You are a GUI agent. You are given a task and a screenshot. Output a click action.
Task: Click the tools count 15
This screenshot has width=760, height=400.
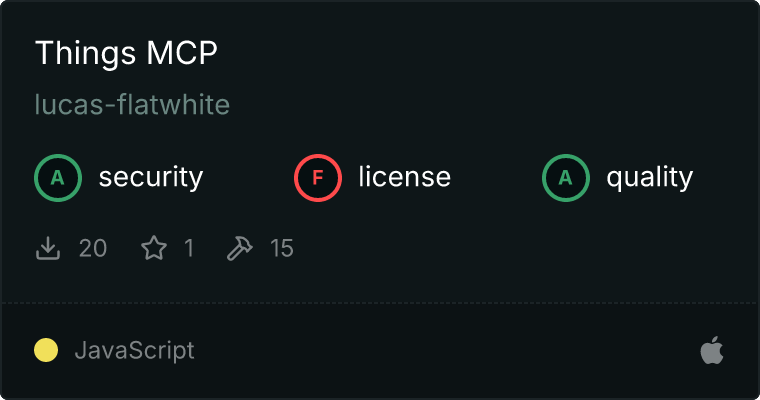pos(282,248)
